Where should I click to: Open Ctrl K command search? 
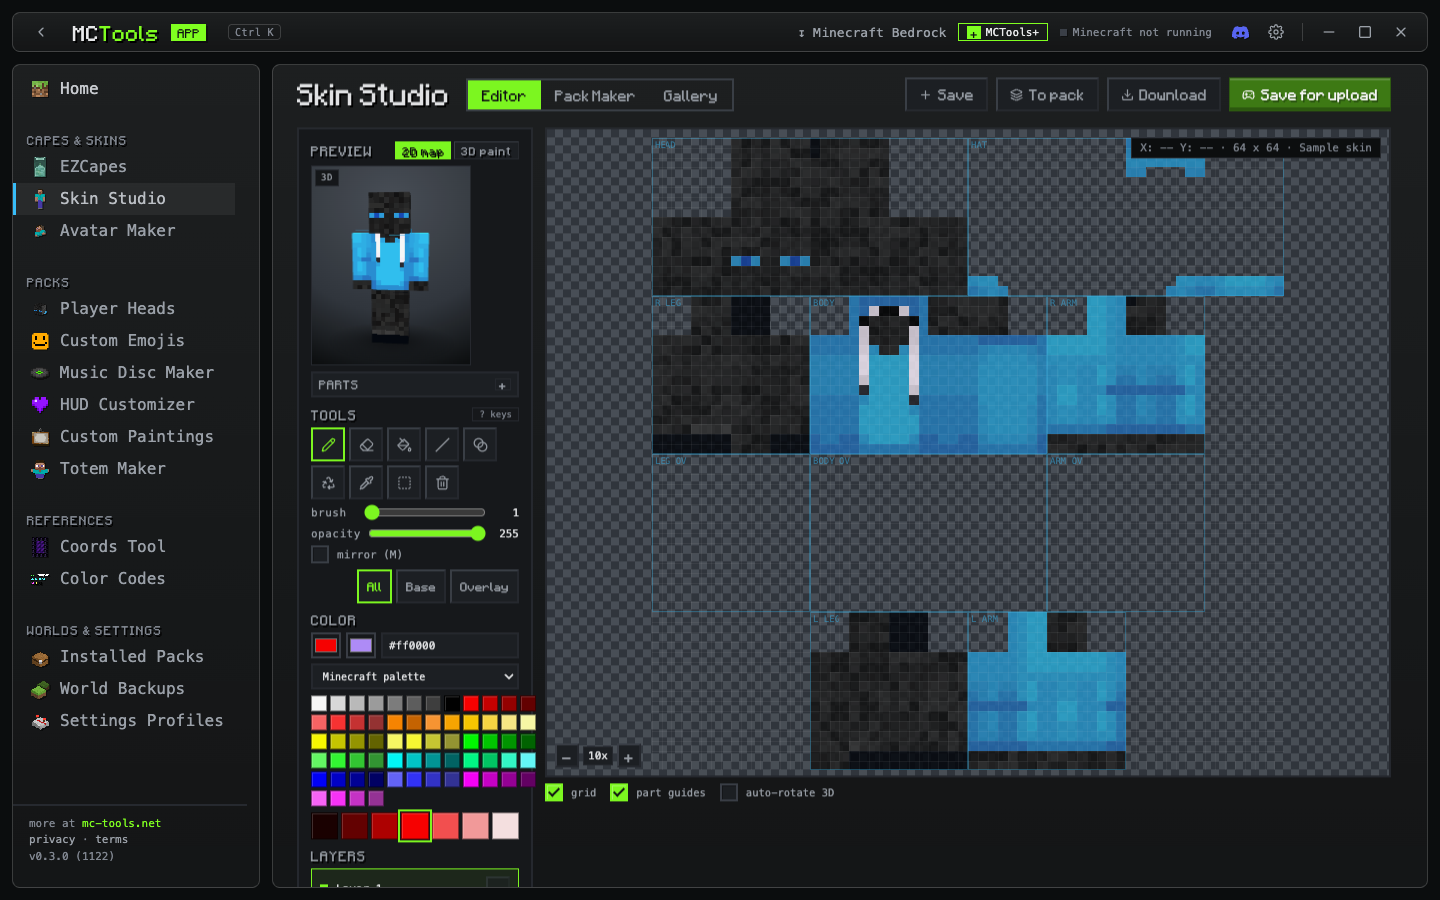(254, 32)
